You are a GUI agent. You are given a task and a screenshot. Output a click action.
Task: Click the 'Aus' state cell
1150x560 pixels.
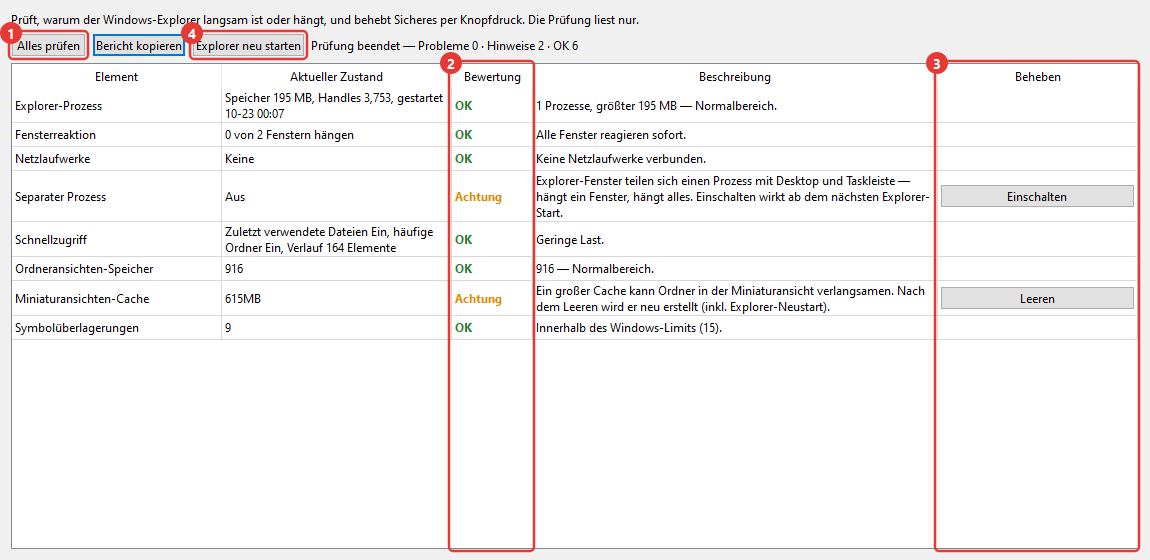(x=336, y=197)
